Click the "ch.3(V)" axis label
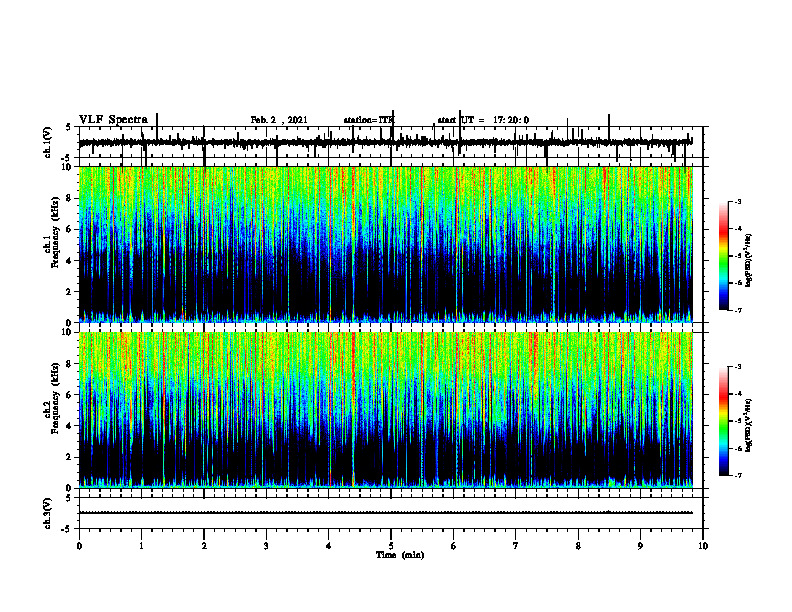 (48, 513)
